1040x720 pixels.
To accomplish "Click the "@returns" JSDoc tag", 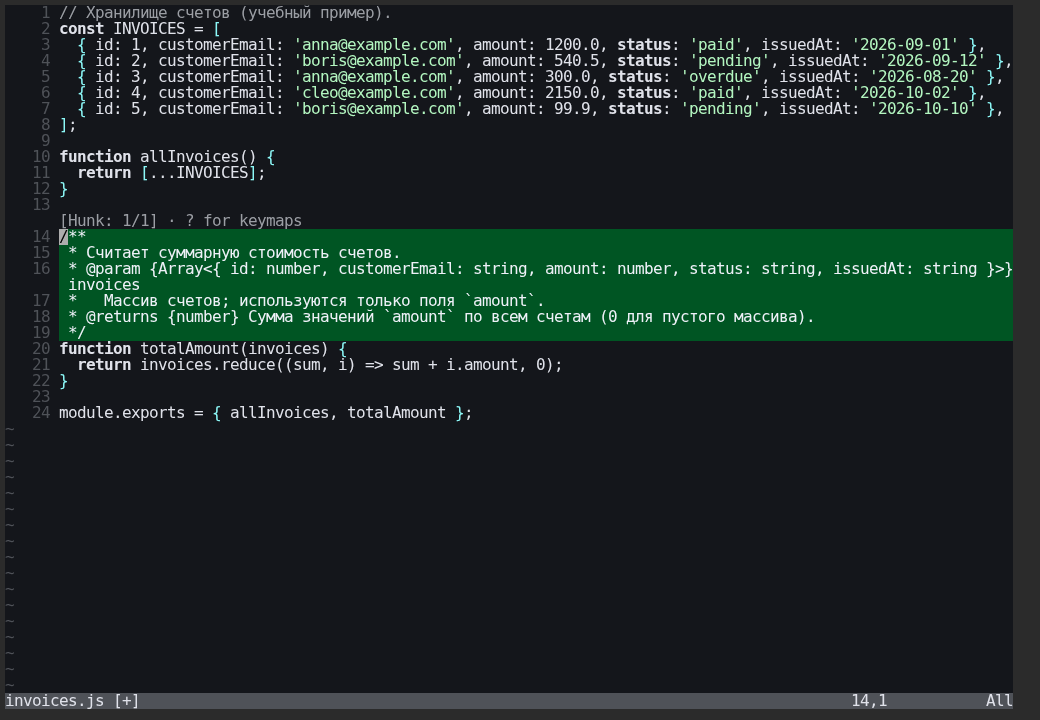I will pos(122,317).
